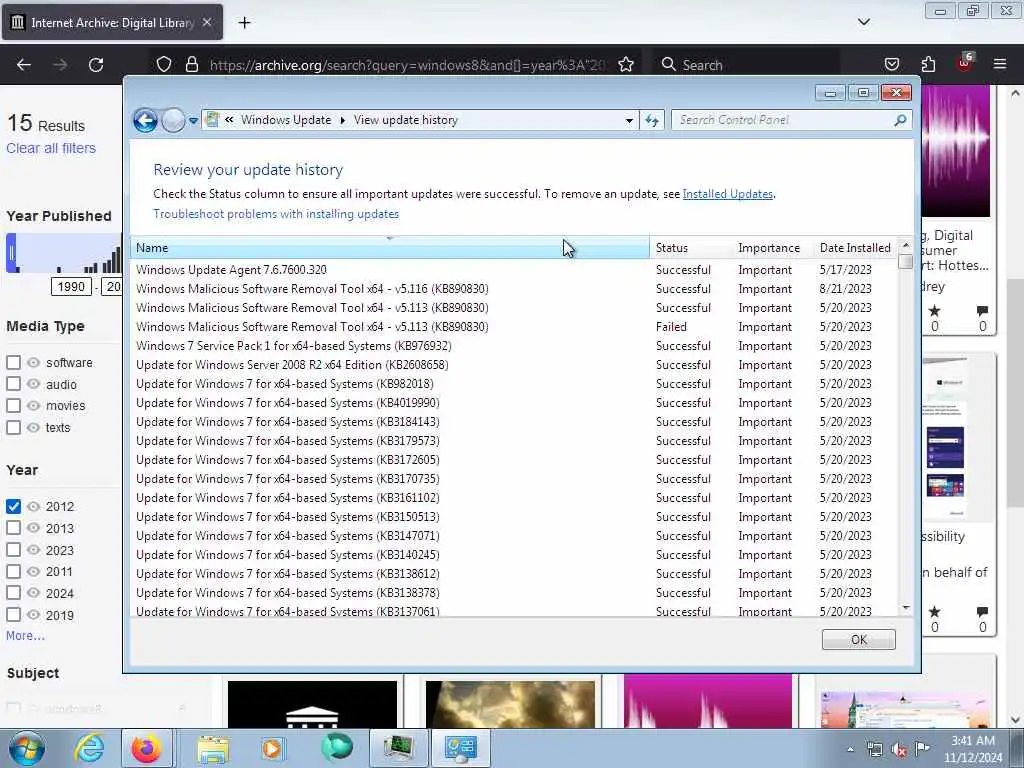This screenshot has height=768, width=1024.
Task: Open Action Center flag tray icon
Action: pyautogui.click(x=922, y=749)
